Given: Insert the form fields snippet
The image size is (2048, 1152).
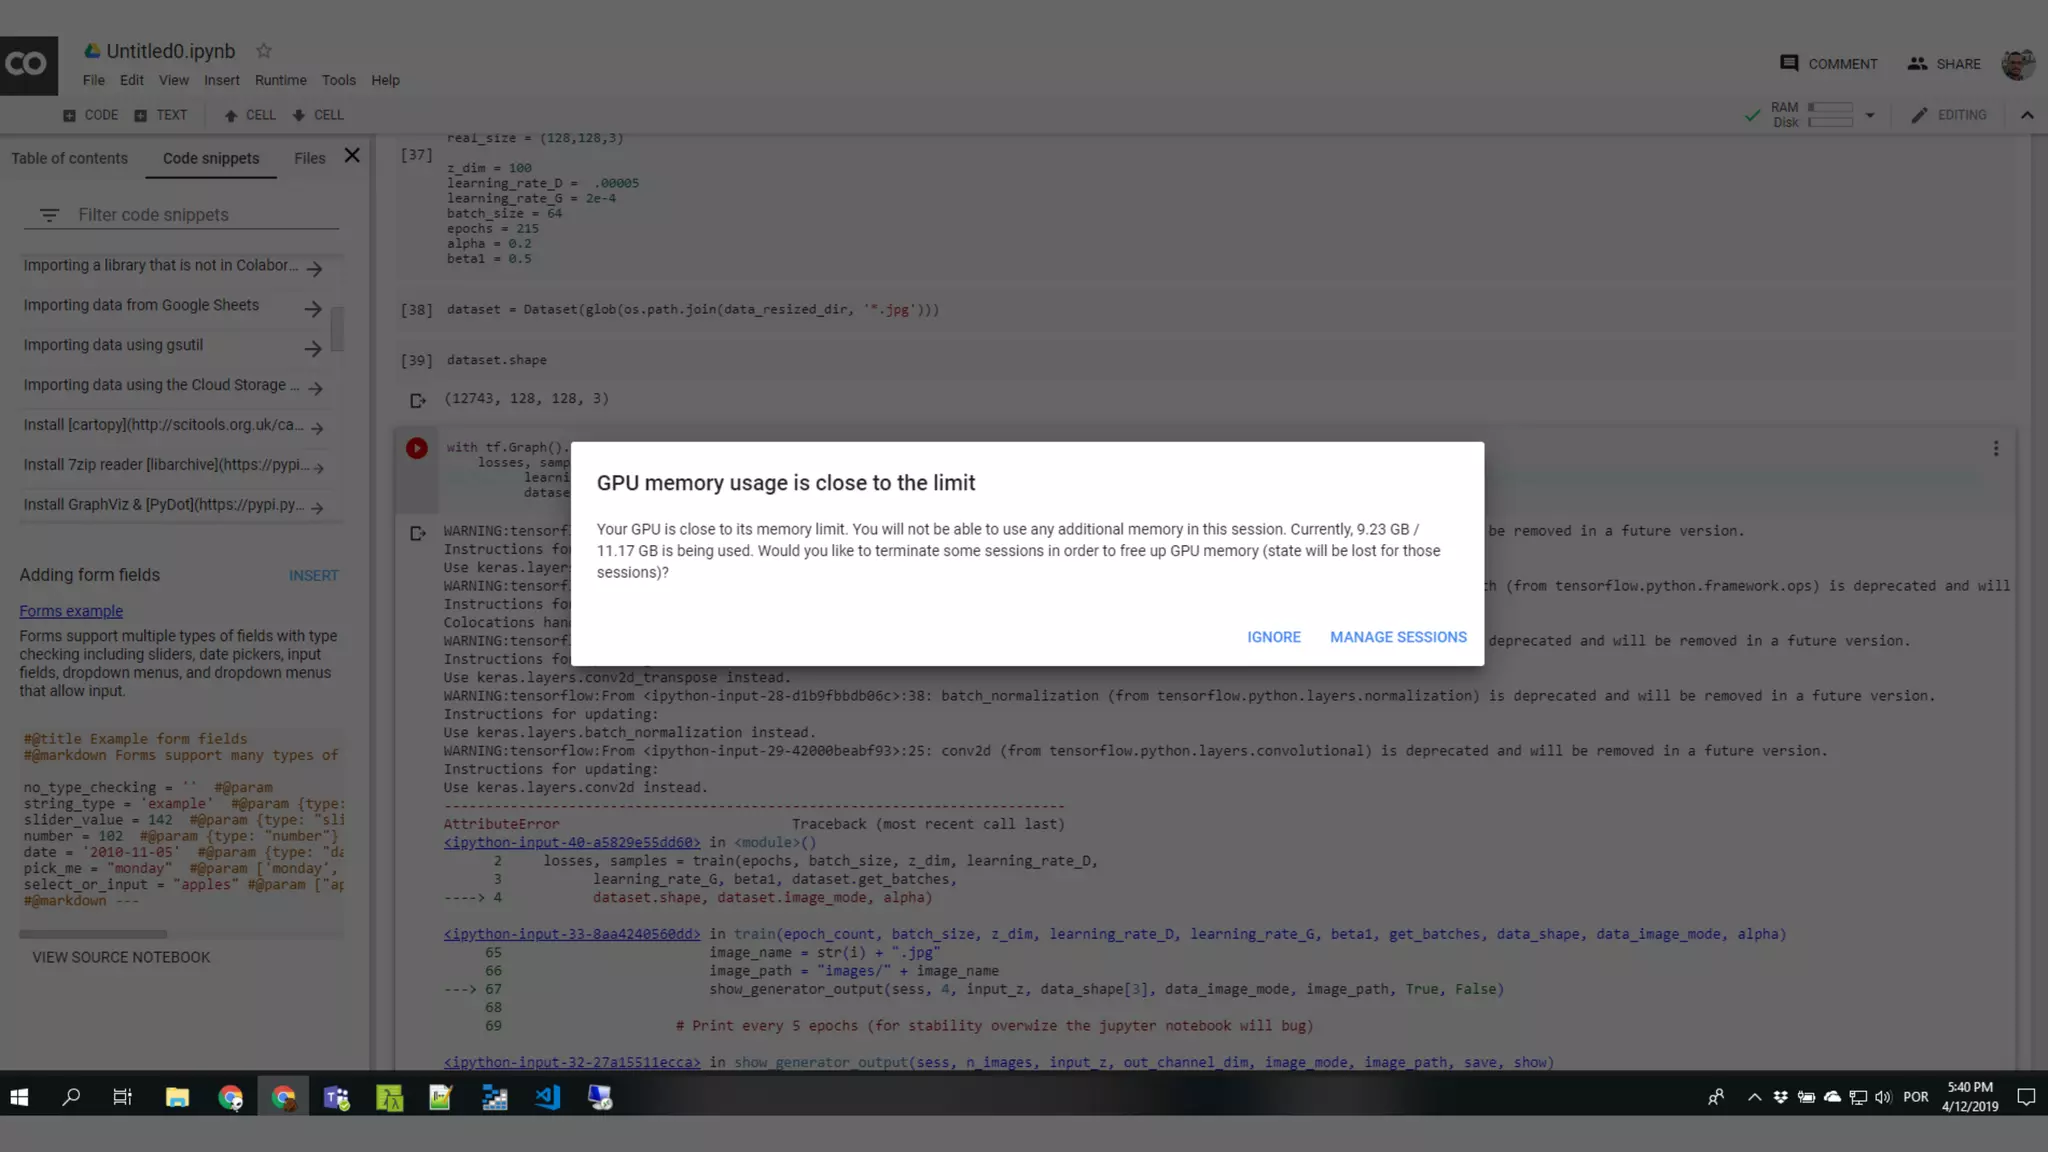Looking at the screenshot, I should (313, 576).
